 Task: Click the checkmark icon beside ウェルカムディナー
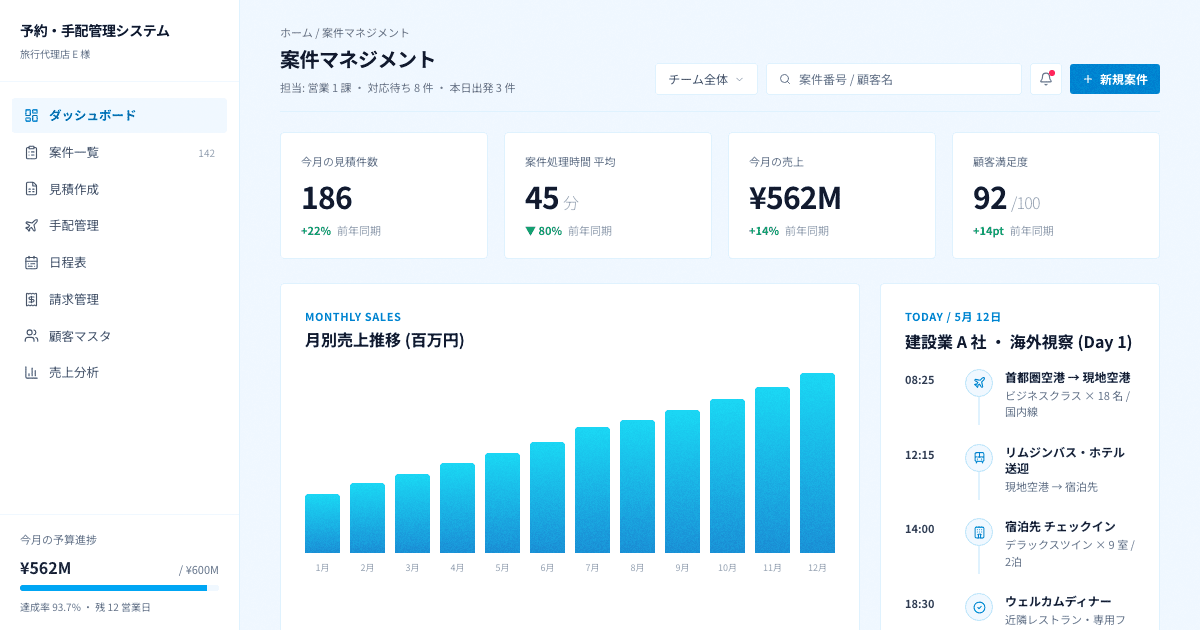pyautogui.click(x=978, y=607)
